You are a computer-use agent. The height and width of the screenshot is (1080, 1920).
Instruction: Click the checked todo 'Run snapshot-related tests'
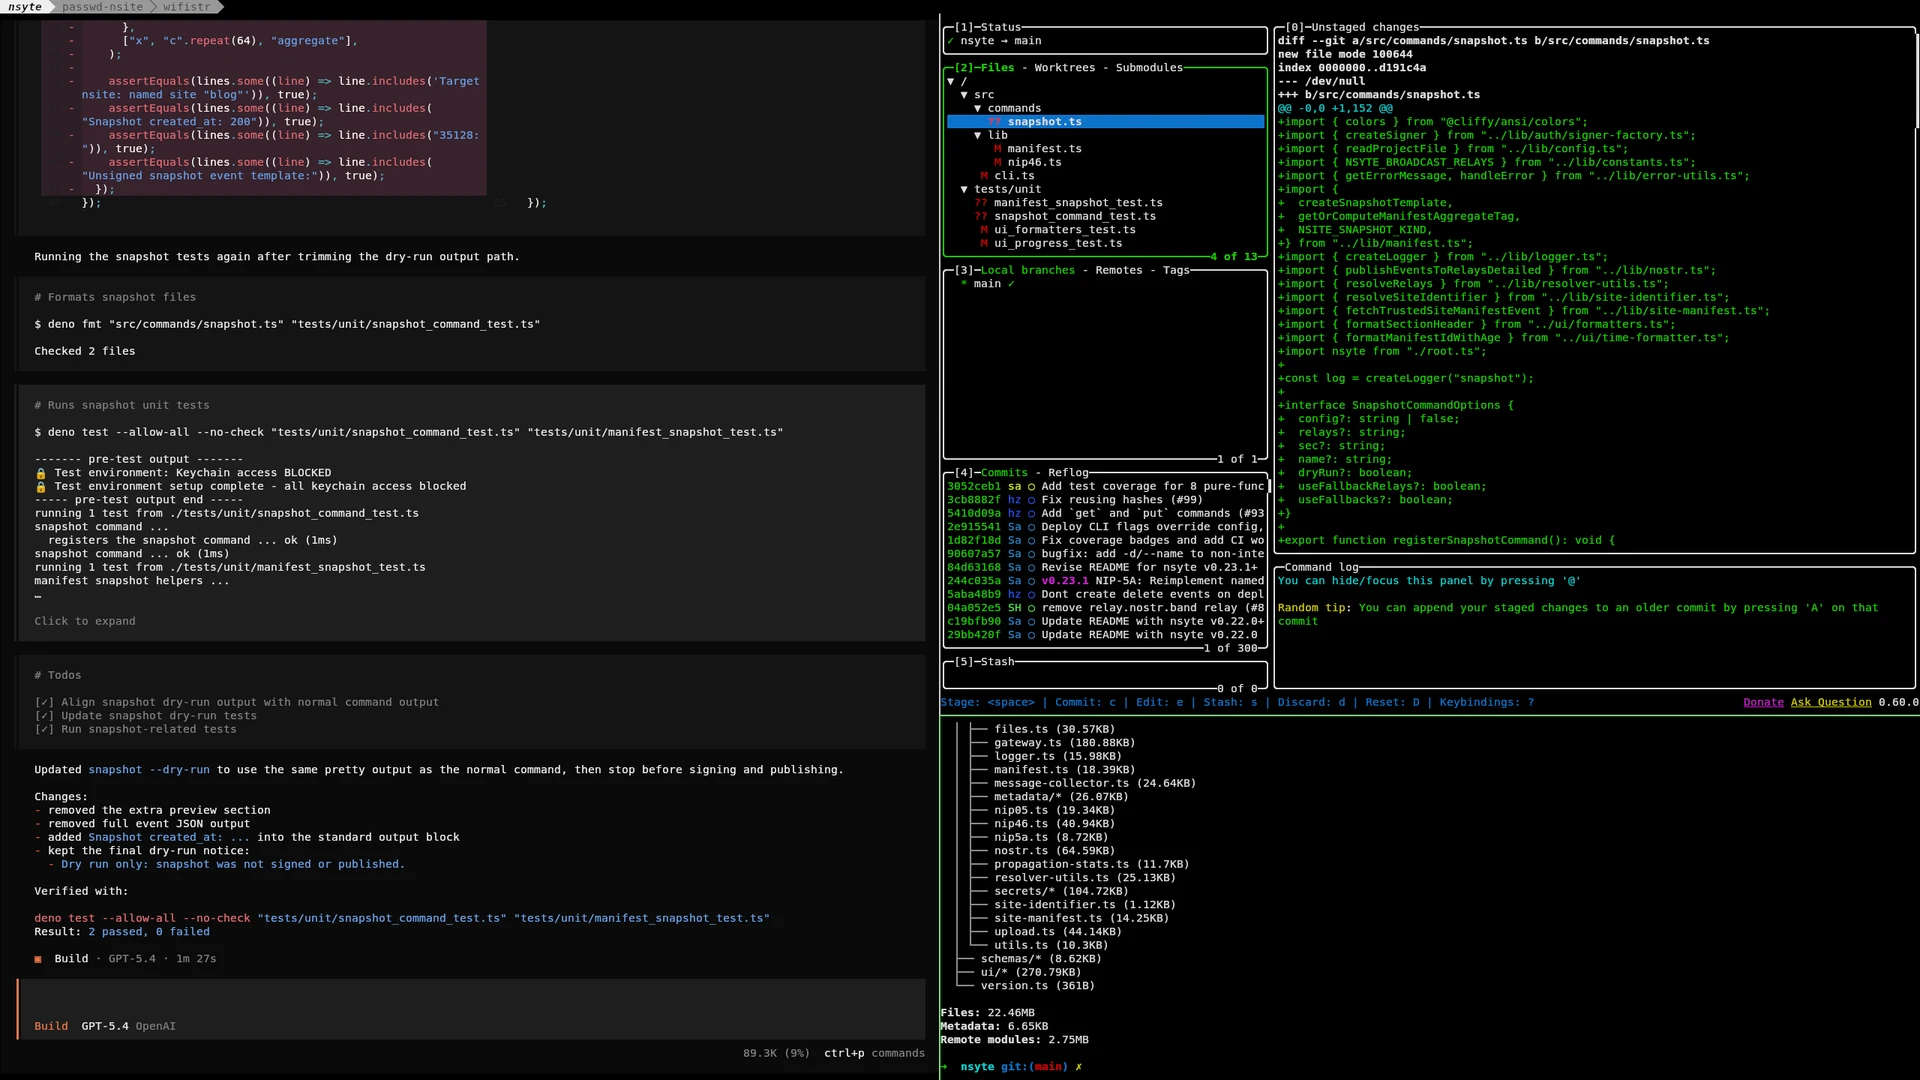pos(135,730)
